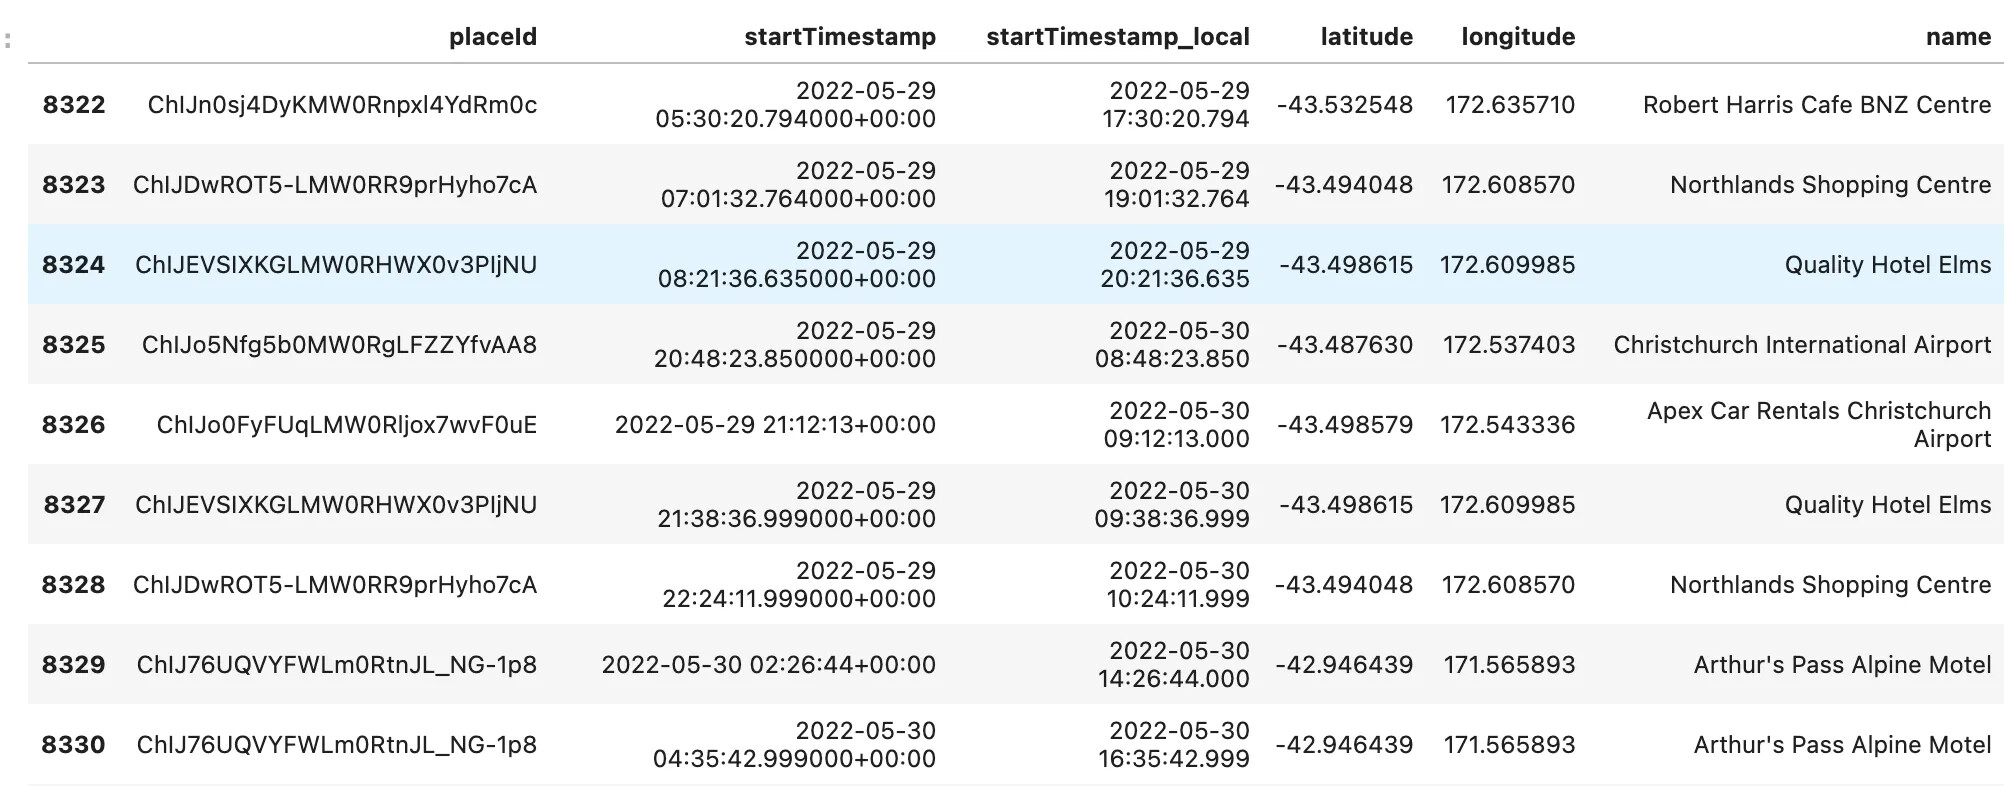The image size is (2010, 786).
Task: Click the local timestamp 2022-05-30 16:35:42.999 cell
Action: click(x=1174, y=745)
